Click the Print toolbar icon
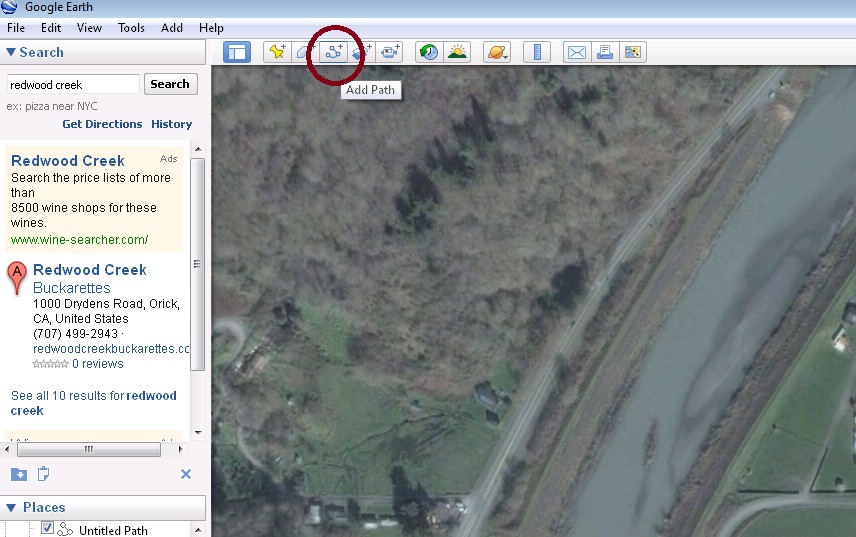 tap(604, 52)
